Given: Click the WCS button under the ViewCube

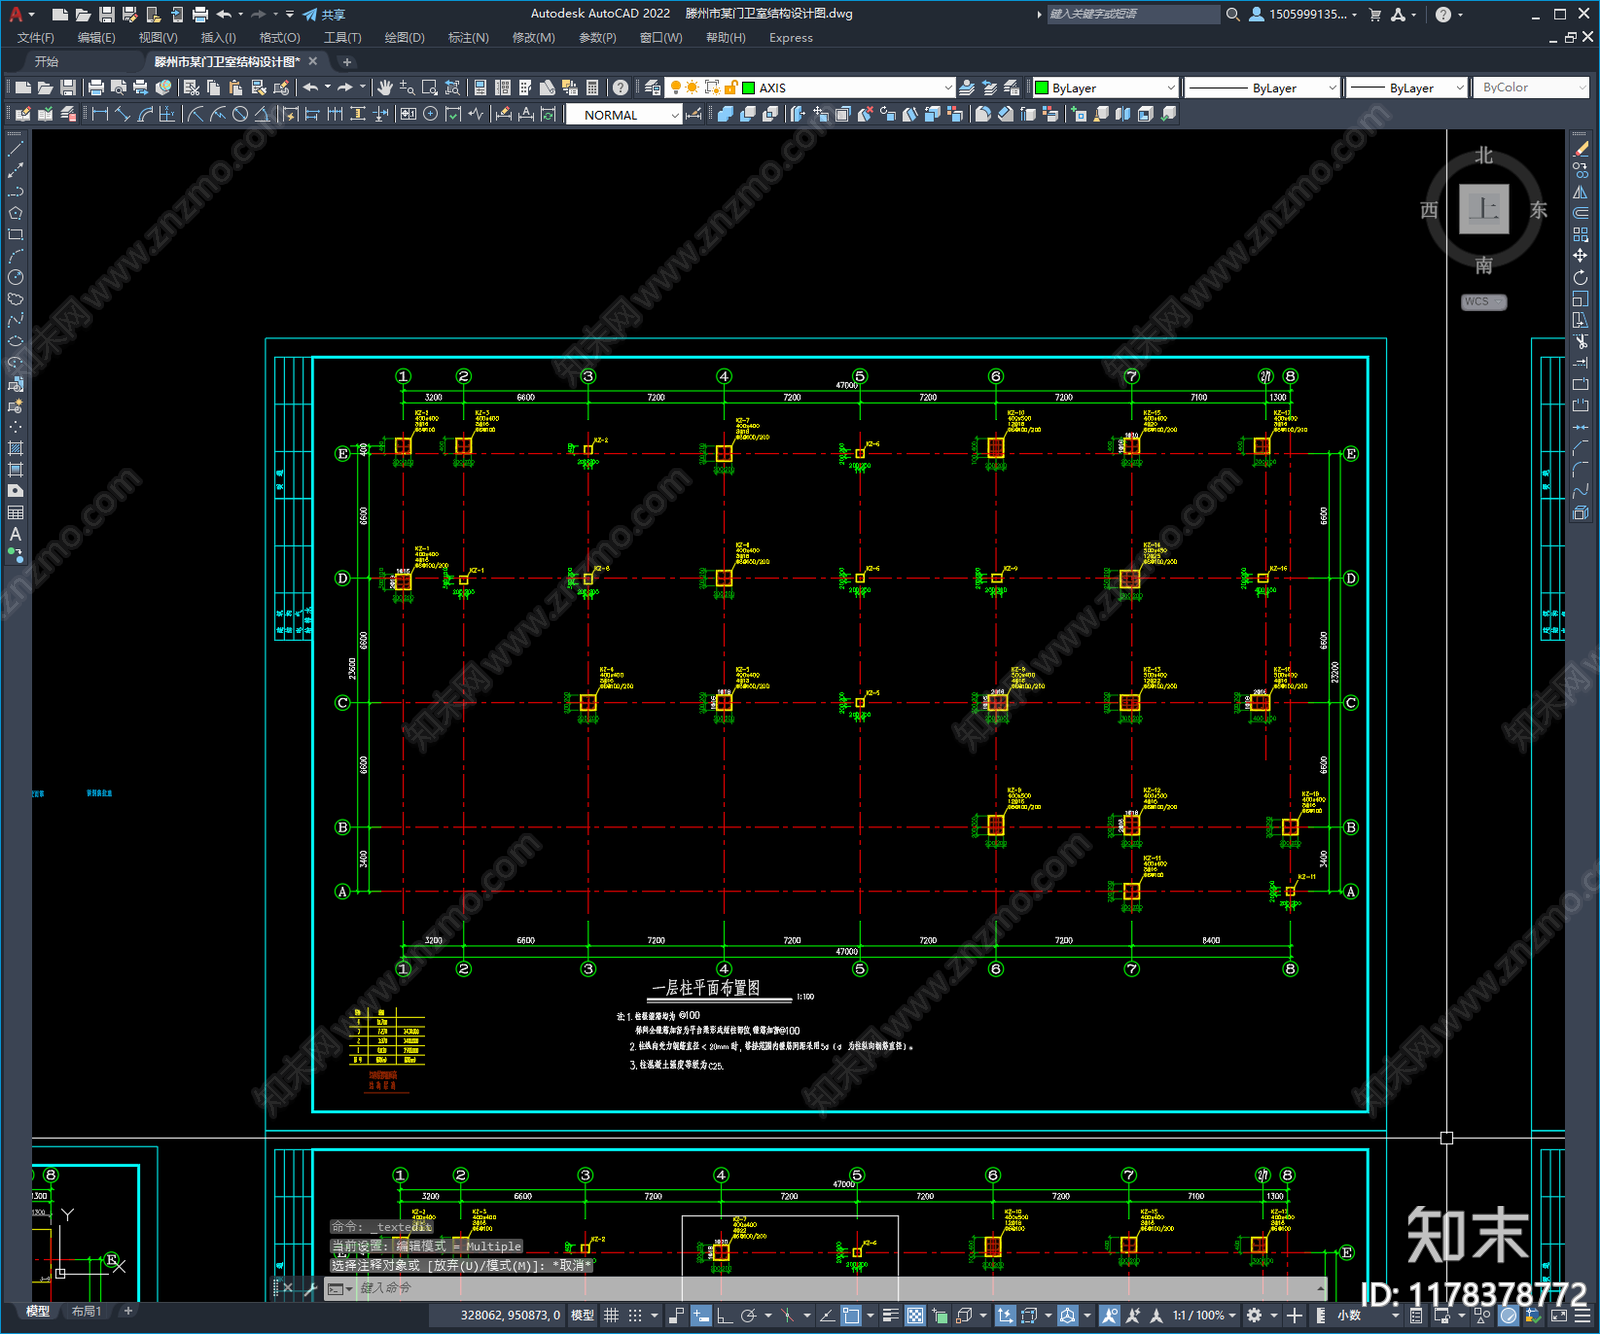Looking at the screenshot, I should pos(1483,302).
